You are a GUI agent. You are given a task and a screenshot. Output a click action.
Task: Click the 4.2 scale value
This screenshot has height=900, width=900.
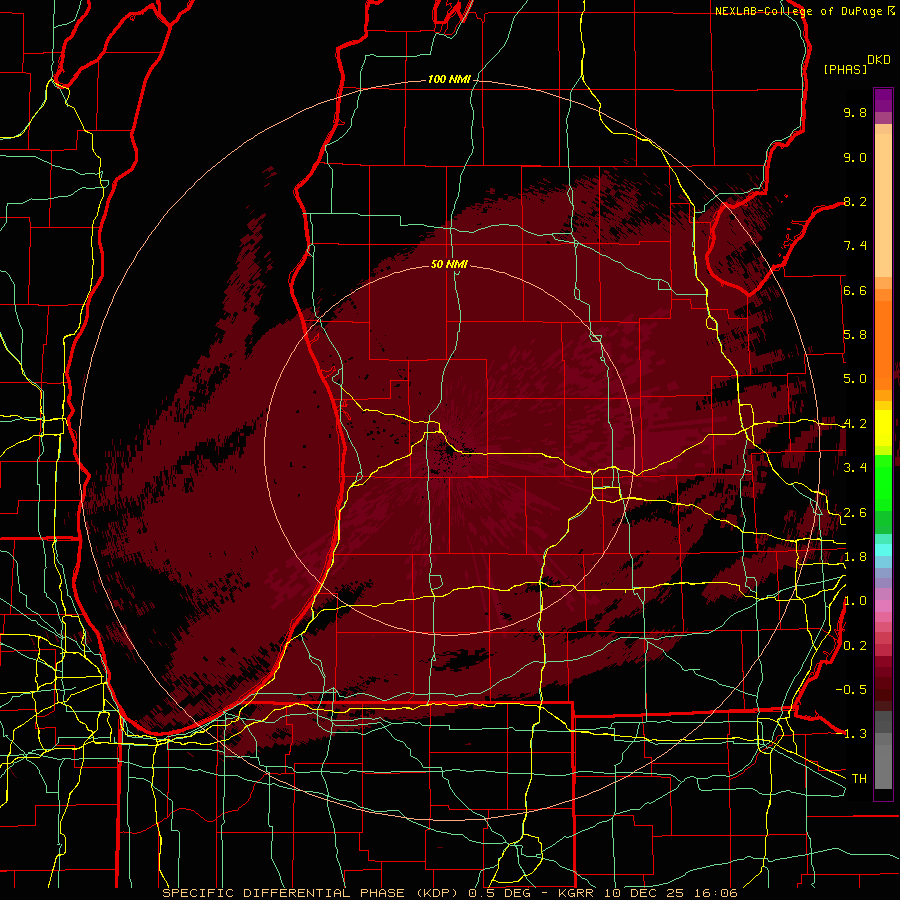click(855, 424)
